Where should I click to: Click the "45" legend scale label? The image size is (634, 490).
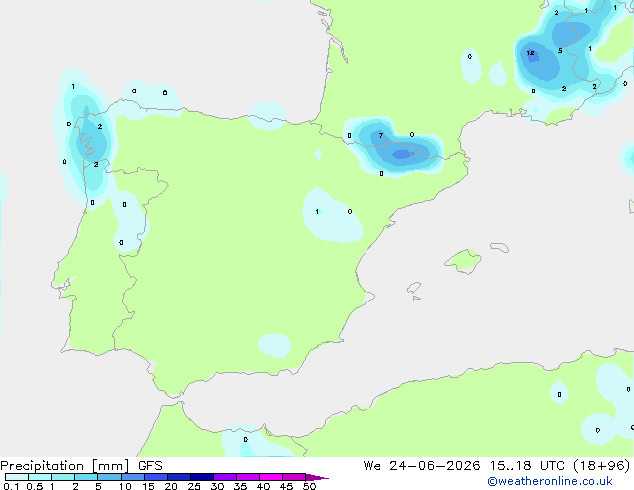(x=286, y=486)
